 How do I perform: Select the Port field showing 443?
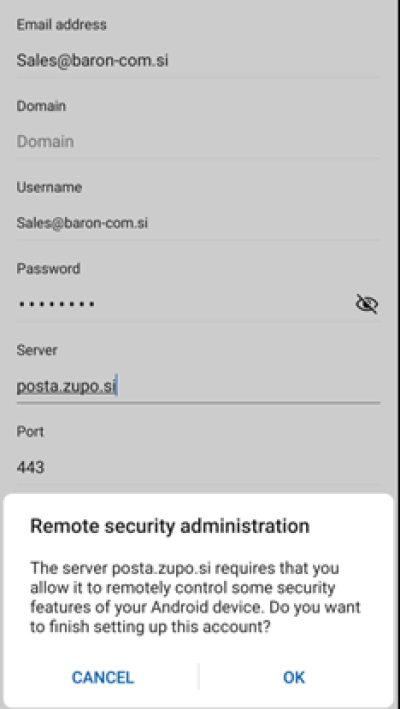click(x=198, y=467)
